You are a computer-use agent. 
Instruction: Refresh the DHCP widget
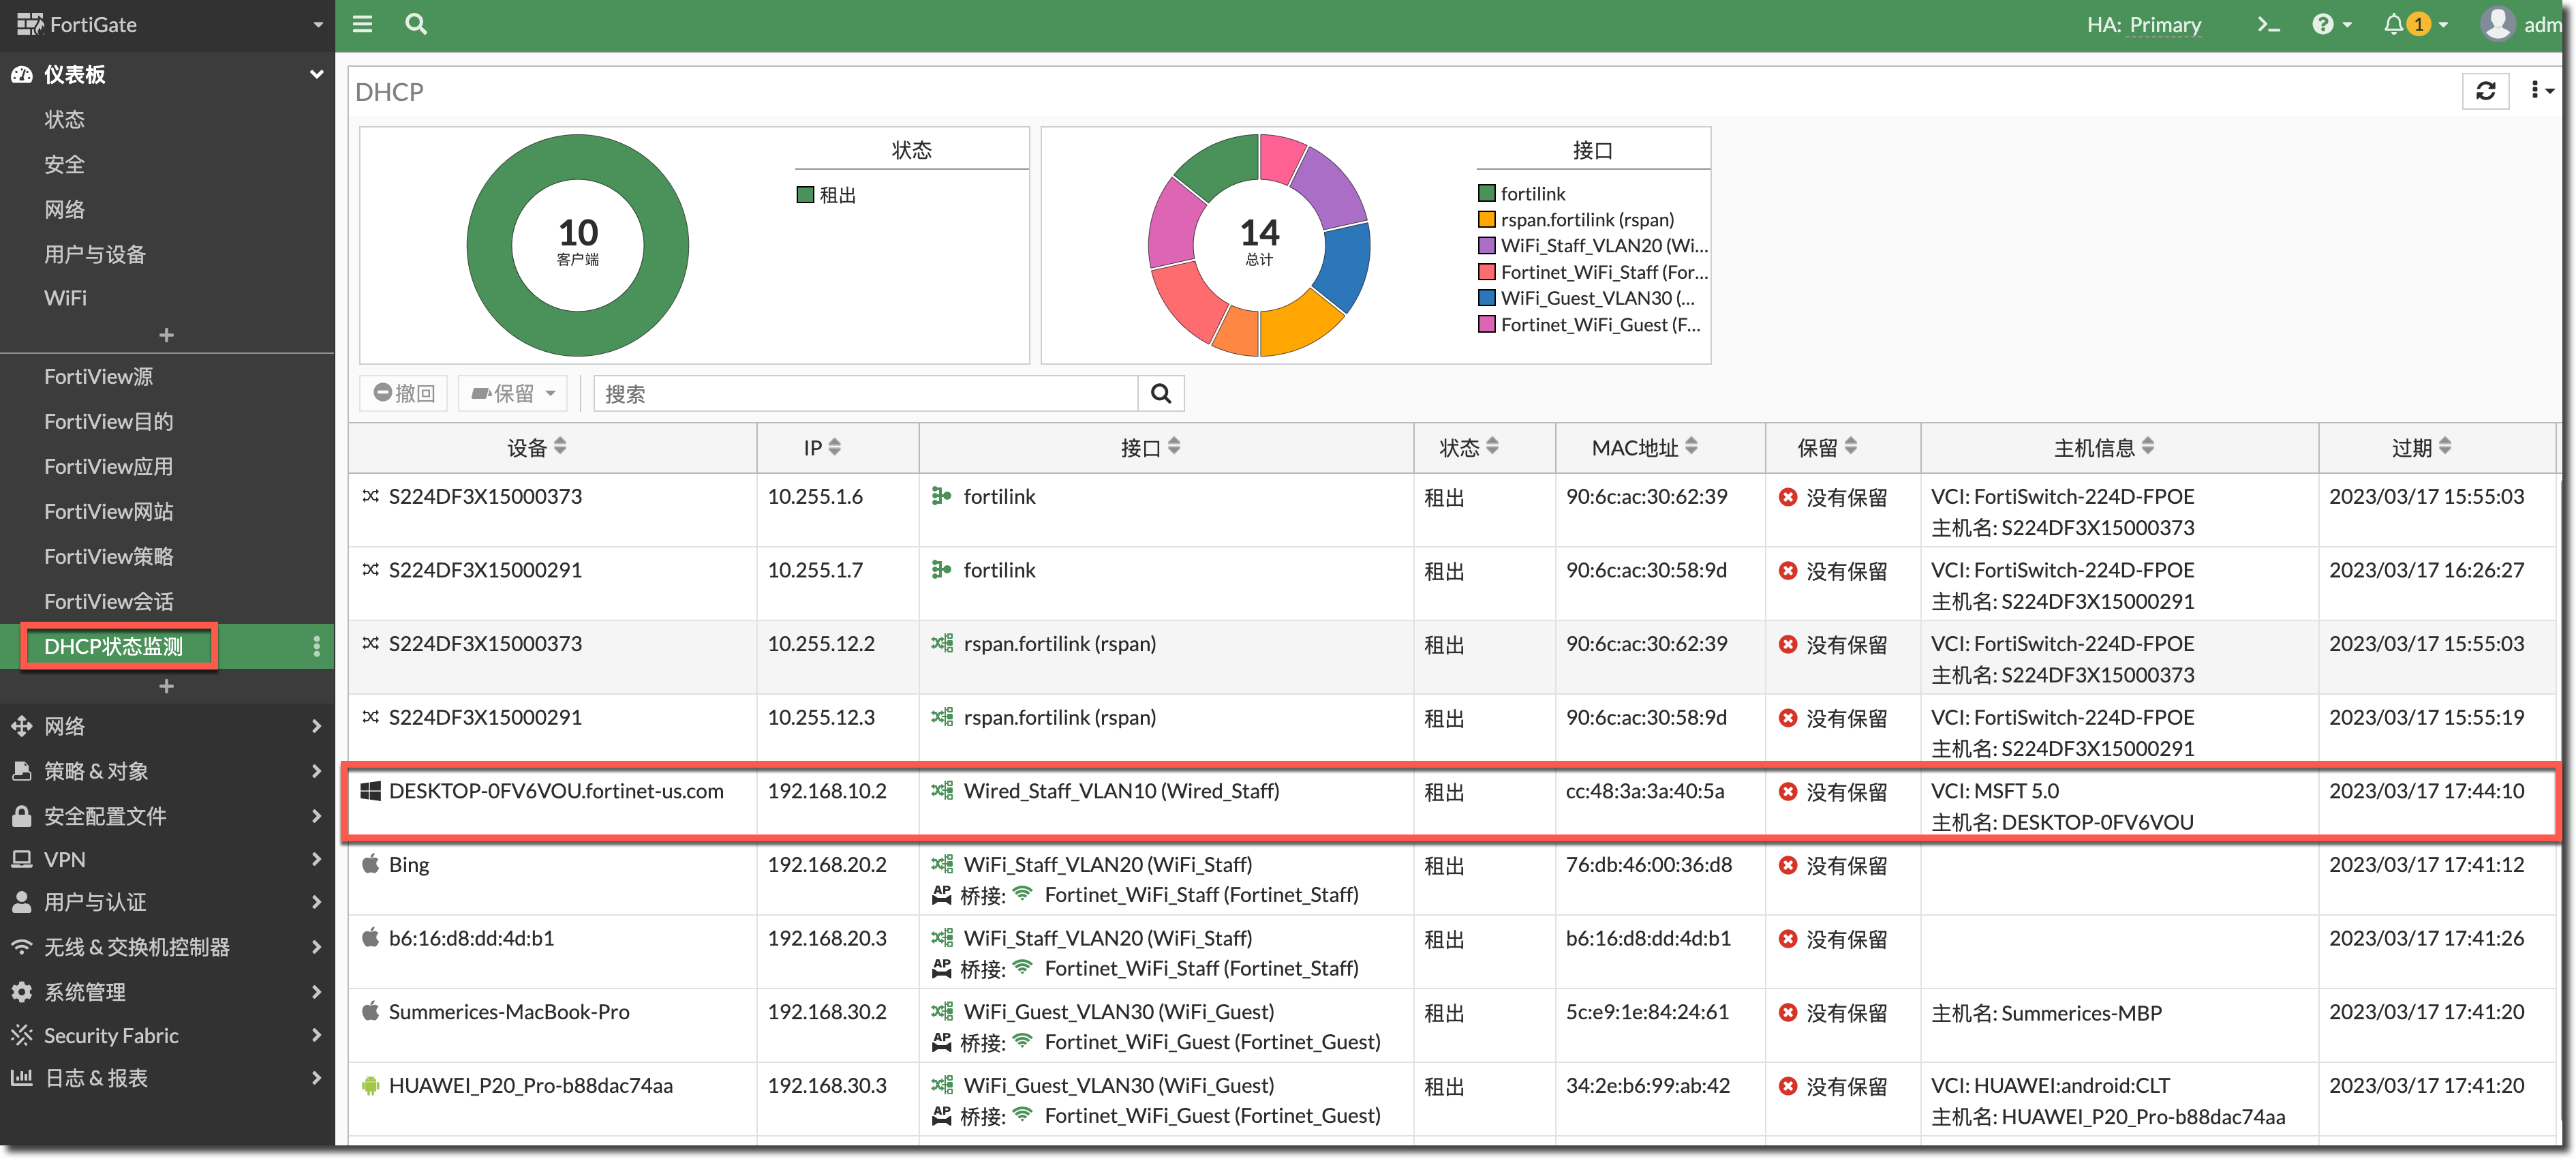[x=2485, y=91]
